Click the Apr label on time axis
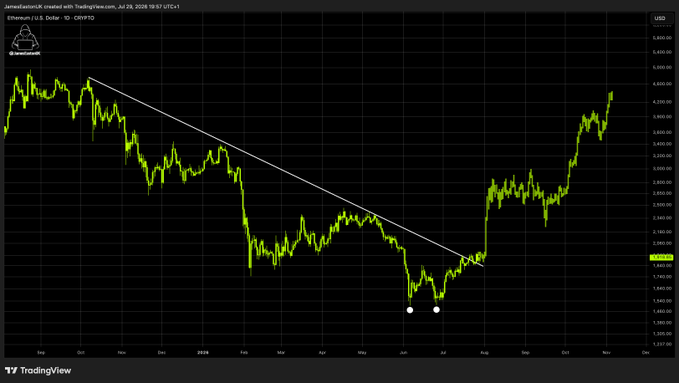The width and height of the screenshot is (679, 383). (322, 353)
